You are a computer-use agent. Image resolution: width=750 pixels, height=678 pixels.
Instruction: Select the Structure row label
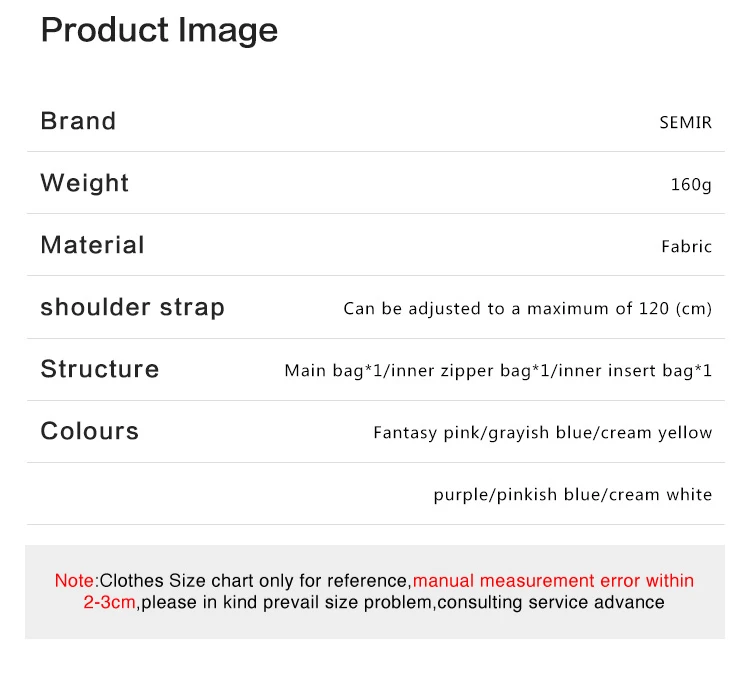(x=100, y=369)
